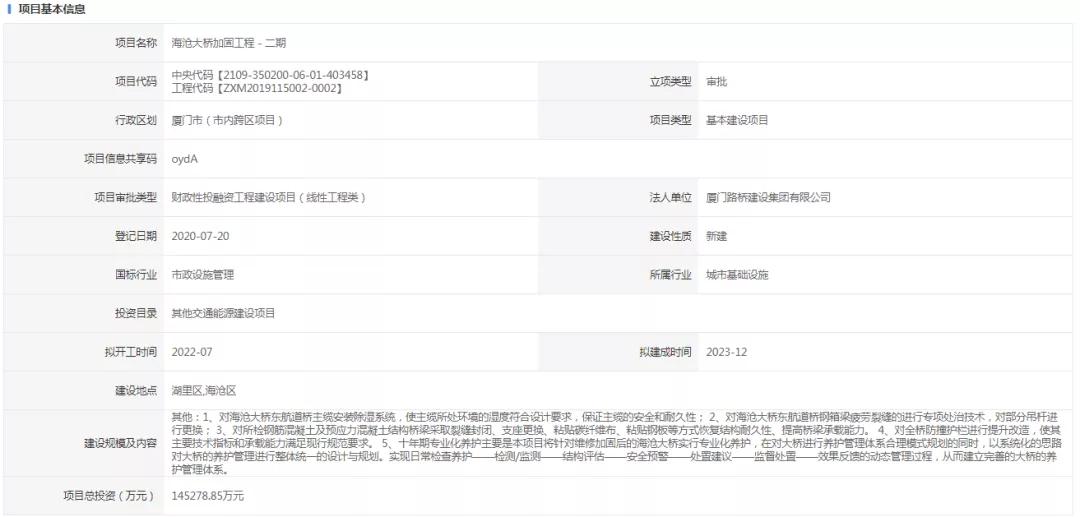Image resolution: width=1080 pixels, height=517 pixels.
Task: Click the construction scope description paragraph
Action: pyautogui.click(x=614, y=443)
